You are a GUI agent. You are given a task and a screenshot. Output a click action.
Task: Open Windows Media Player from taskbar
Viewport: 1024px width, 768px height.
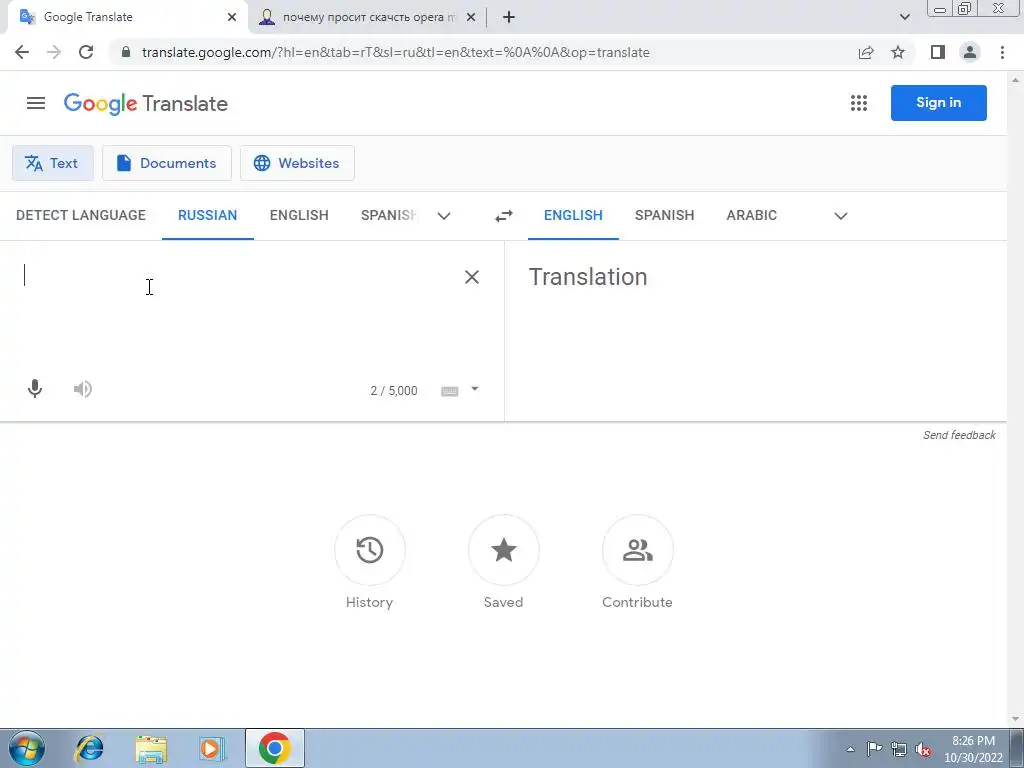point(212,748)
